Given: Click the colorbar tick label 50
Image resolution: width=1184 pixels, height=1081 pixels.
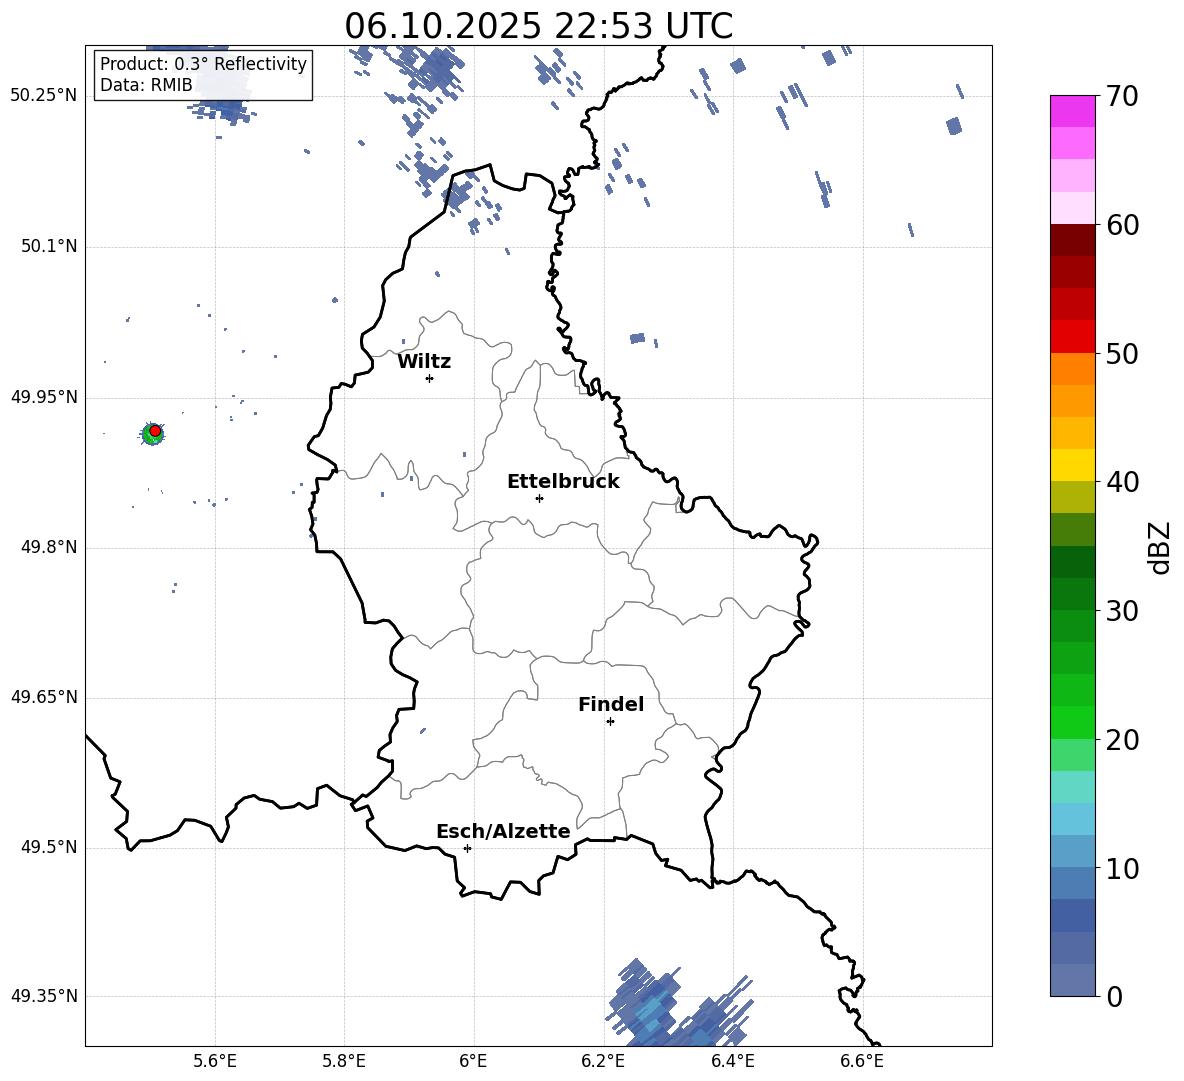Looking at the screenshot, I should (x=1122, y=354).
